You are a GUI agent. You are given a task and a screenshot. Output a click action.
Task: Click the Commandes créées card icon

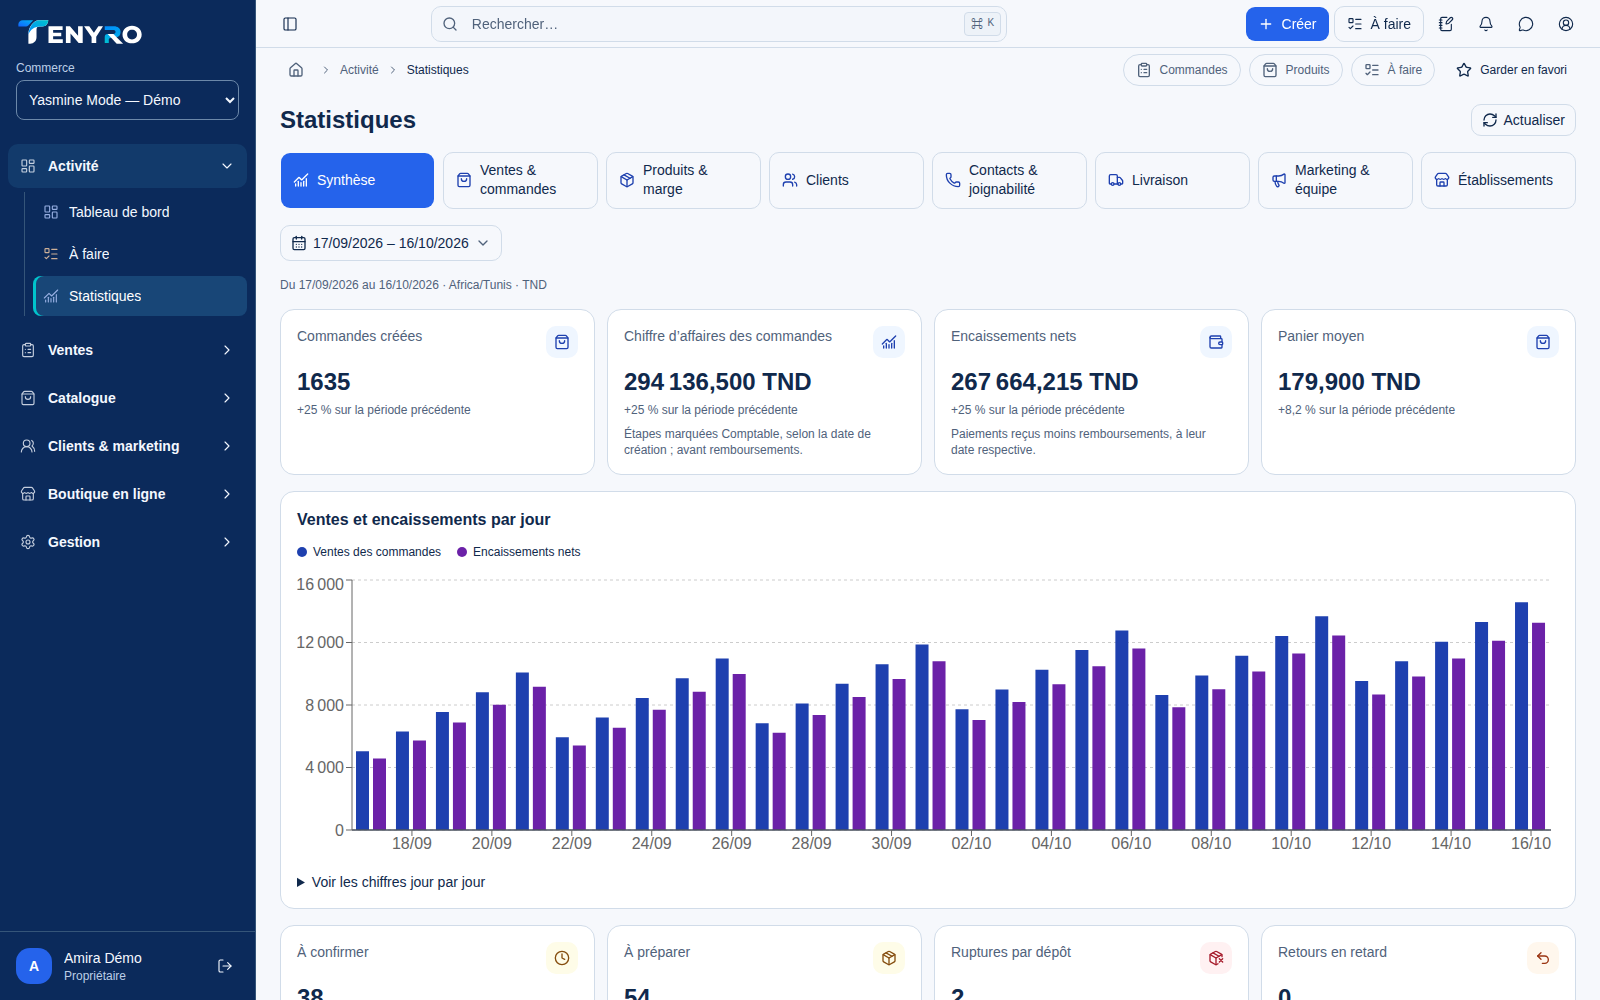562,342
